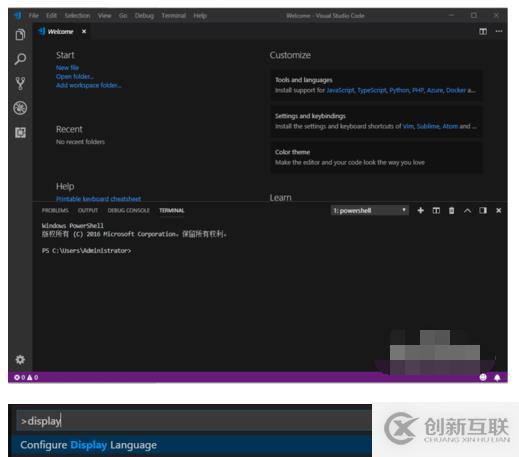Click the Sublime keybindings link

pyautogui.click(x=428, y=126)
